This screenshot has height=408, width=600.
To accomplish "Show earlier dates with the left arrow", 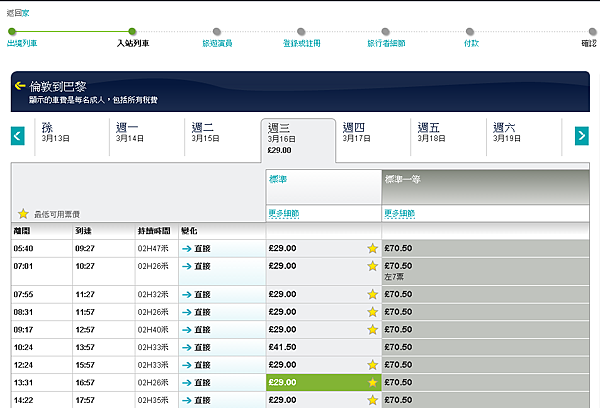I will 18,136.
